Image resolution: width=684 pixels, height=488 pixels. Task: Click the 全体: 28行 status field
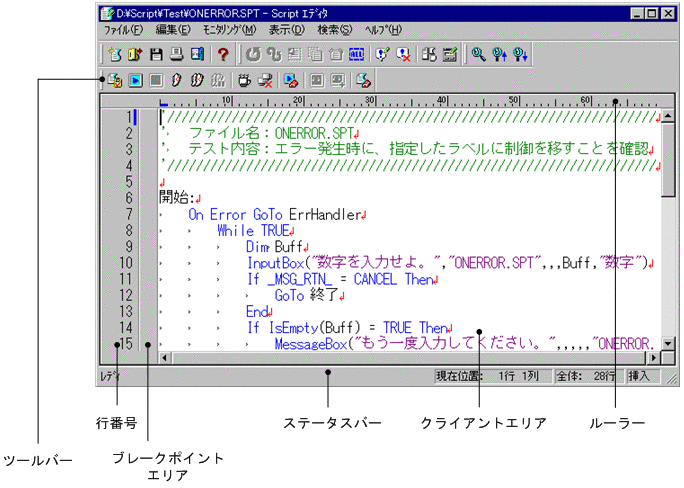589,376
